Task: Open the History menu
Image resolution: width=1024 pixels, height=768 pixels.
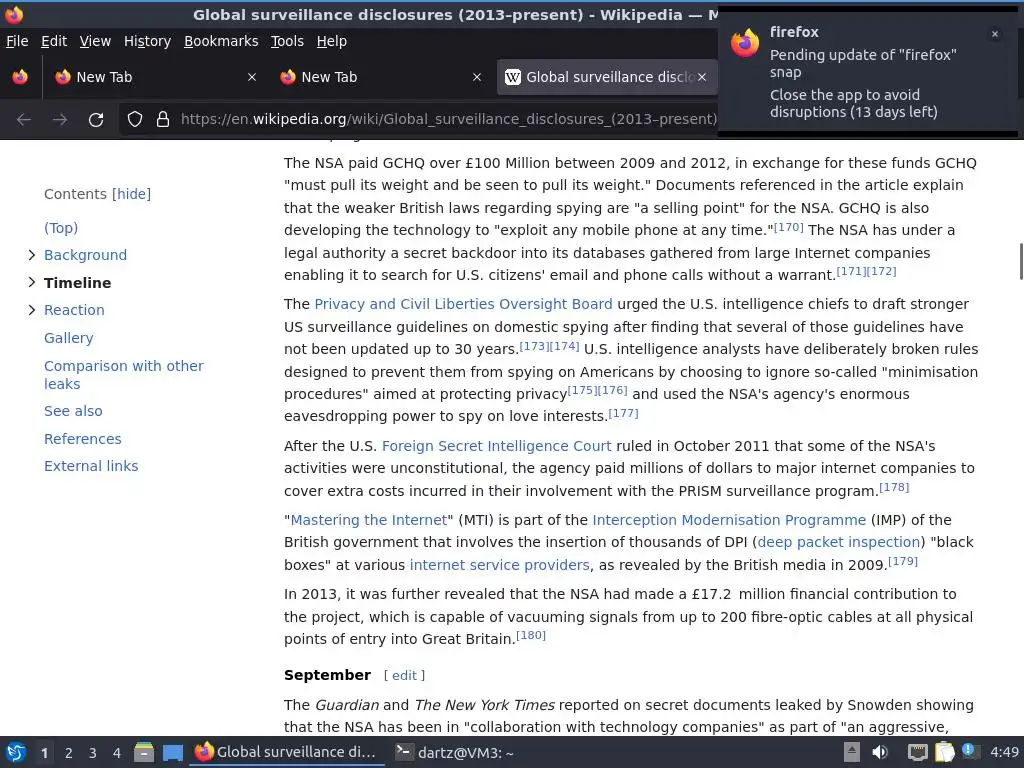Action: tap(147, 41)
